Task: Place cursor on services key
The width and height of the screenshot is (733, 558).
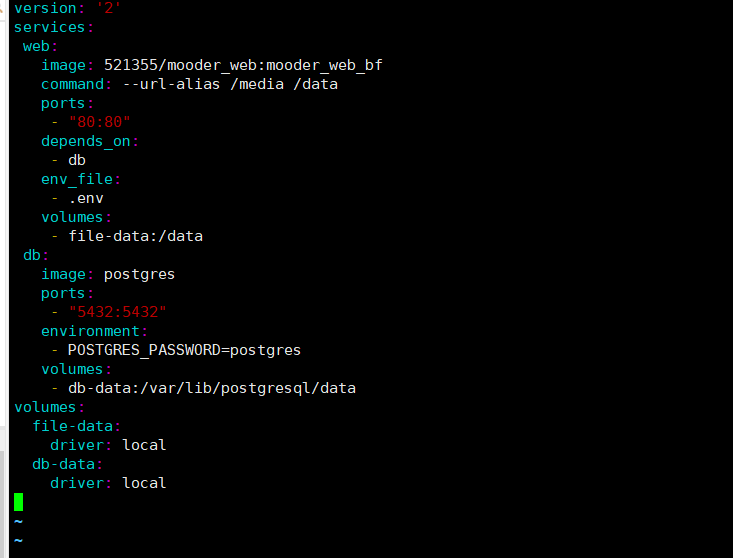Action: click(x=49, y=27)
